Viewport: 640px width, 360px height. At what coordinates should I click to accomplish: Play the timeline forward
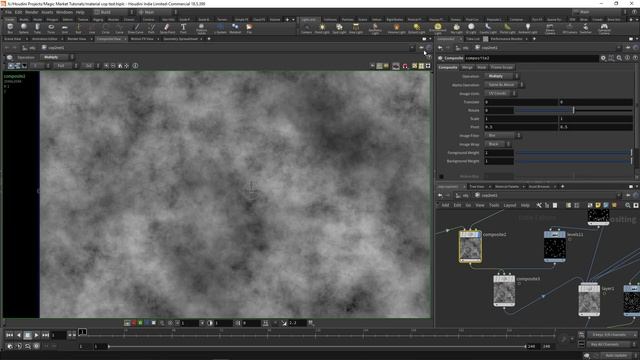(37, 335)
